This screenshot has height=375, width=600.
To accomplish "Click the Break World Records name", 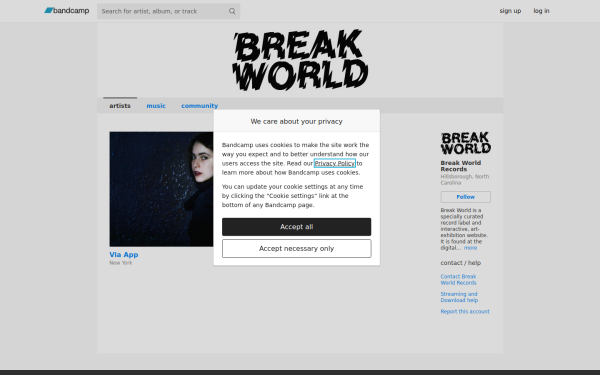I will point(461,166).
